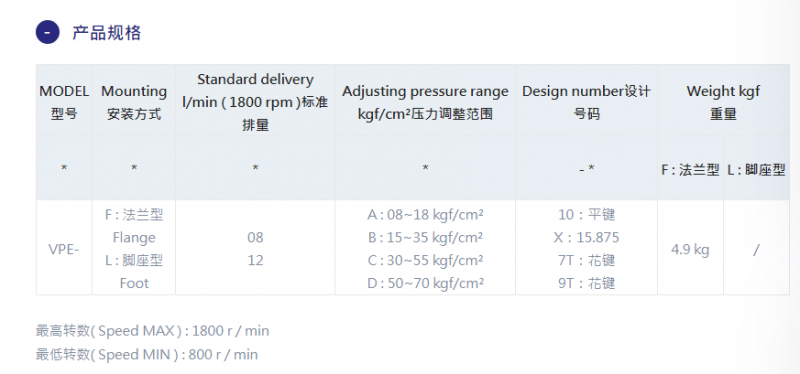Click the Speed MAX 1800 r/min line
800x374 pixels.
coord(152,331)
